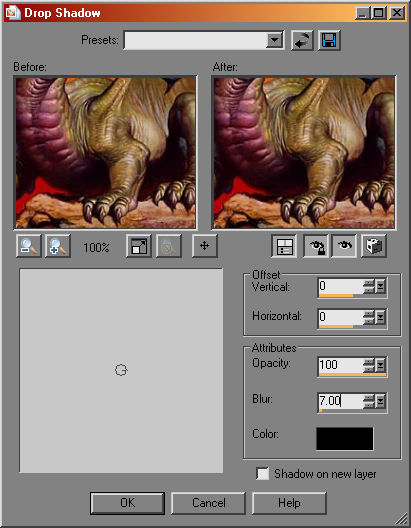Click the Opacity value field showing 100
411x528 pixels.
coord(341,364)
